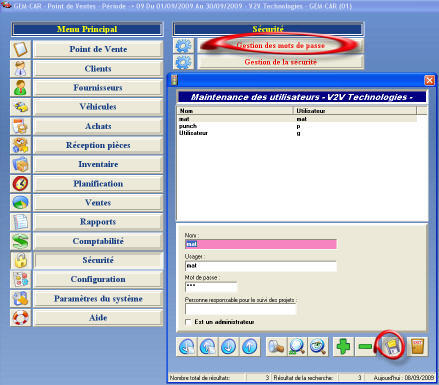Click the pink Nom input field
The height and width of the screenshot is (385, 439).
coord(261,244)
